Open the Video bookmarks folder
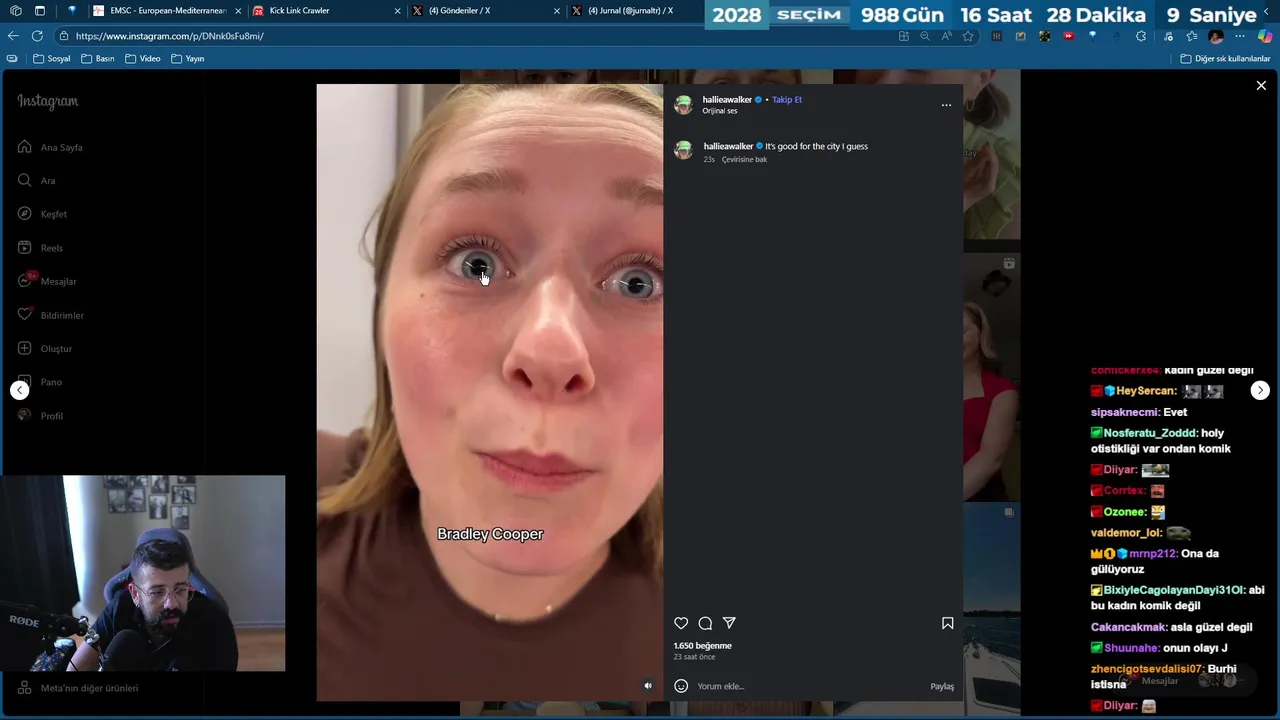1280x720 pixels. click(x=143, y=59)
